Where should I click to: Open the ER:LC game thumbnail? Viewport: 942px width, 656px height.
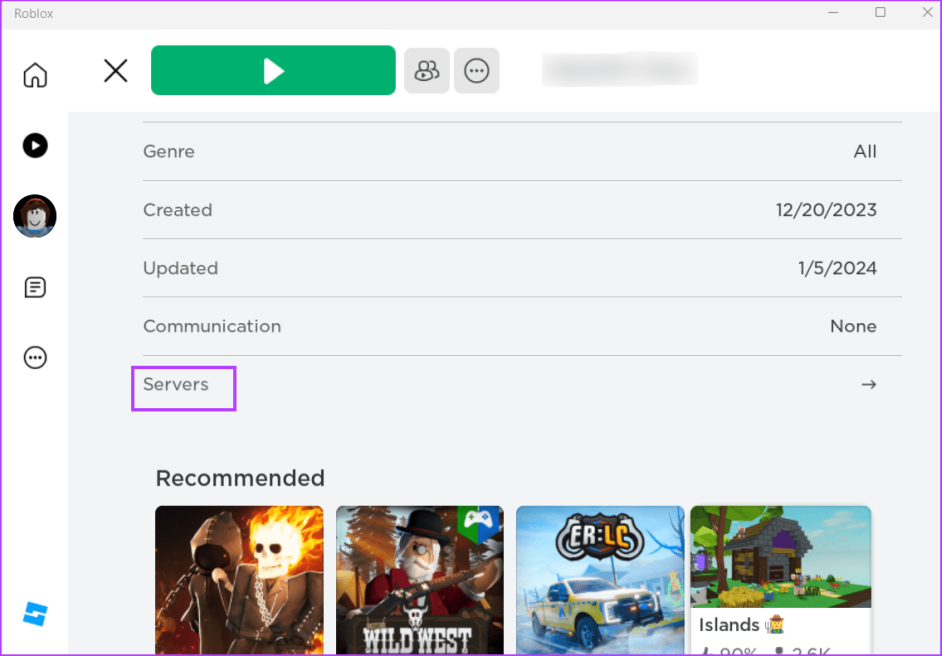point(600,580)
